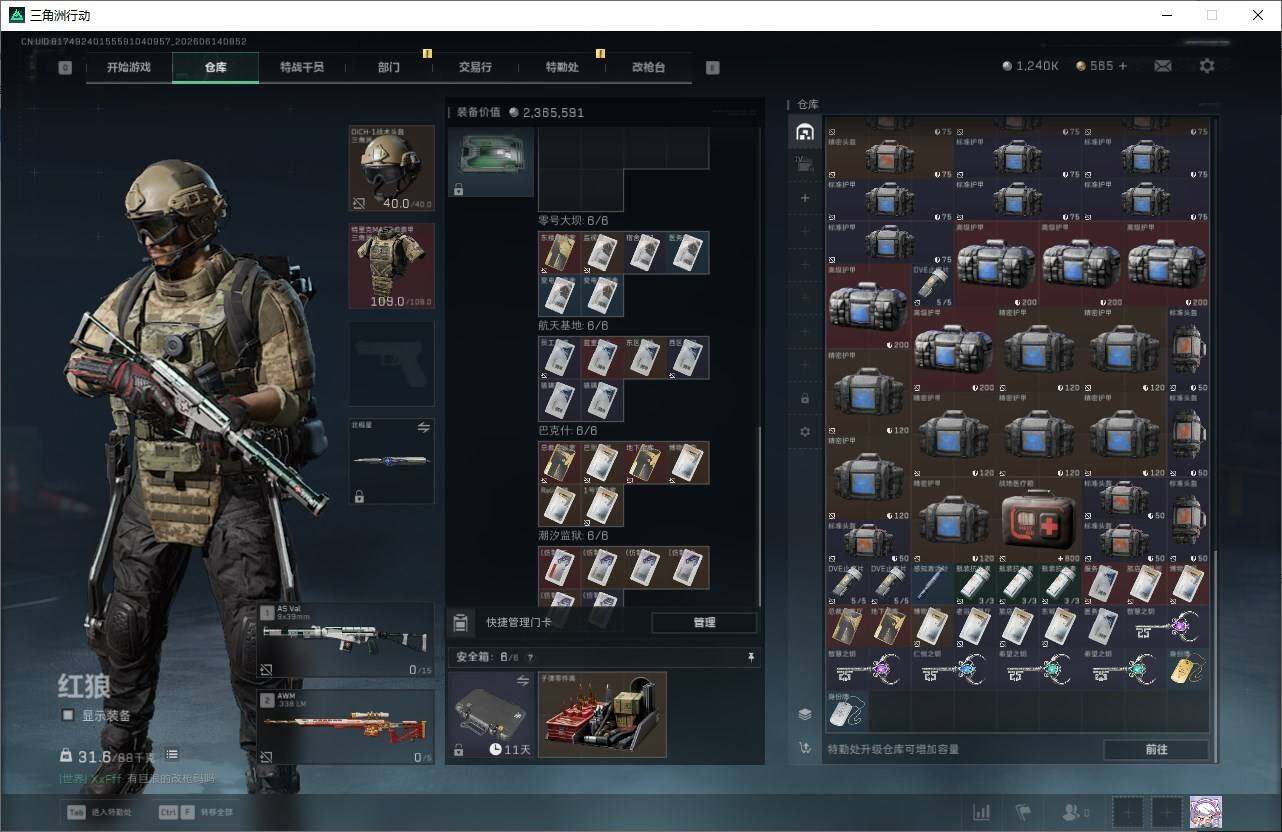Click the 零号大坝: 6/6 keycard heading

point(573,220)
